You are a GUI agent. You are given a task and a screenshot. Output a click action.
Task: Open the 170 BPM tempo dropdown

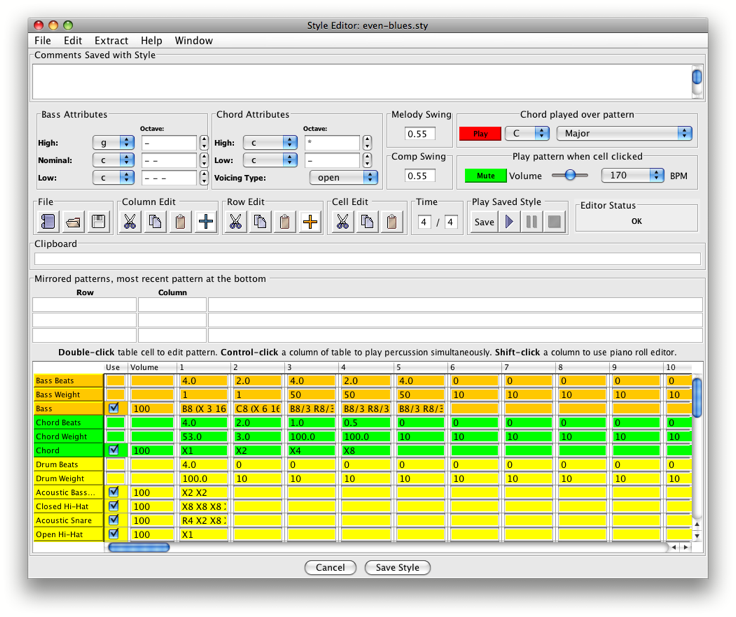tap(632, 175)
